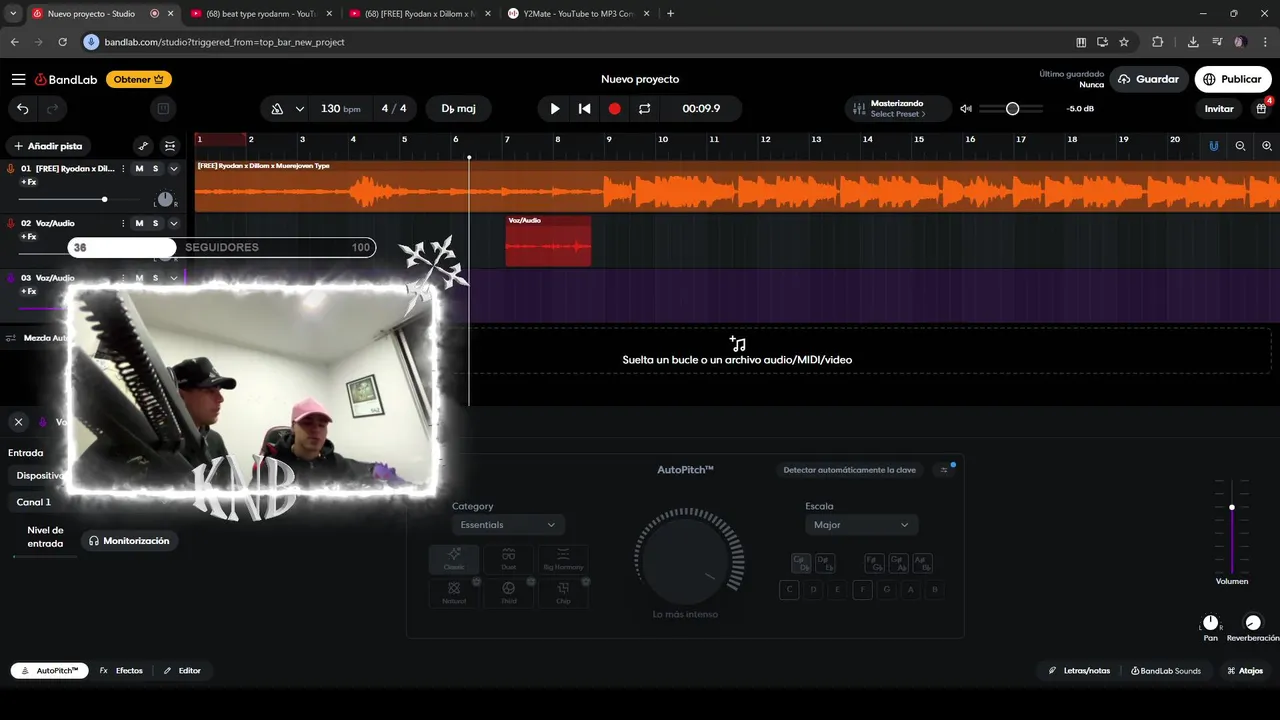
Task: Open track 01 three-dot menu
Action: tap(123, 168)
